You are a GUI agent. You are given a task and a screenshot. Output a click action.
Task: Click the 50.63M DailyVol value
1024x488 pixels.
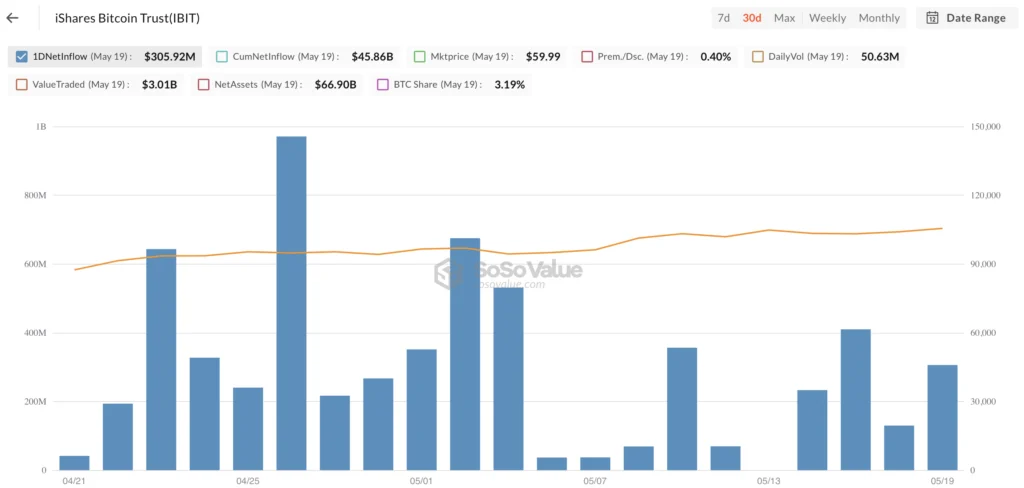(x=880, y=57)
